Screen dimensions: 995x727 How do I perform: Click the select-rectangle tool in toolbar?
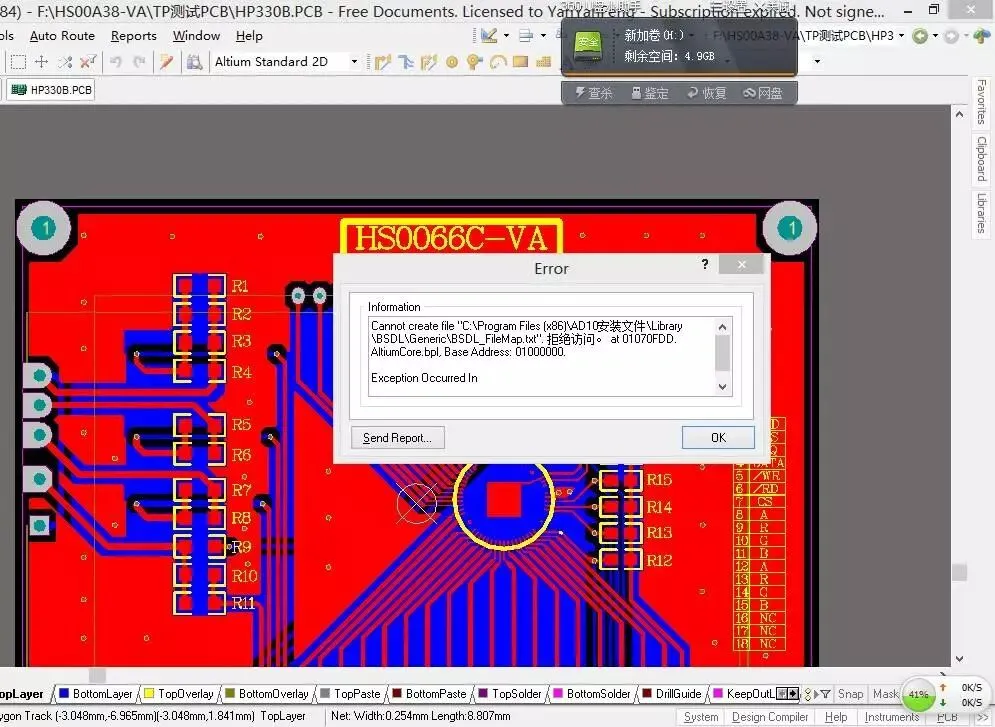[17, 62]
